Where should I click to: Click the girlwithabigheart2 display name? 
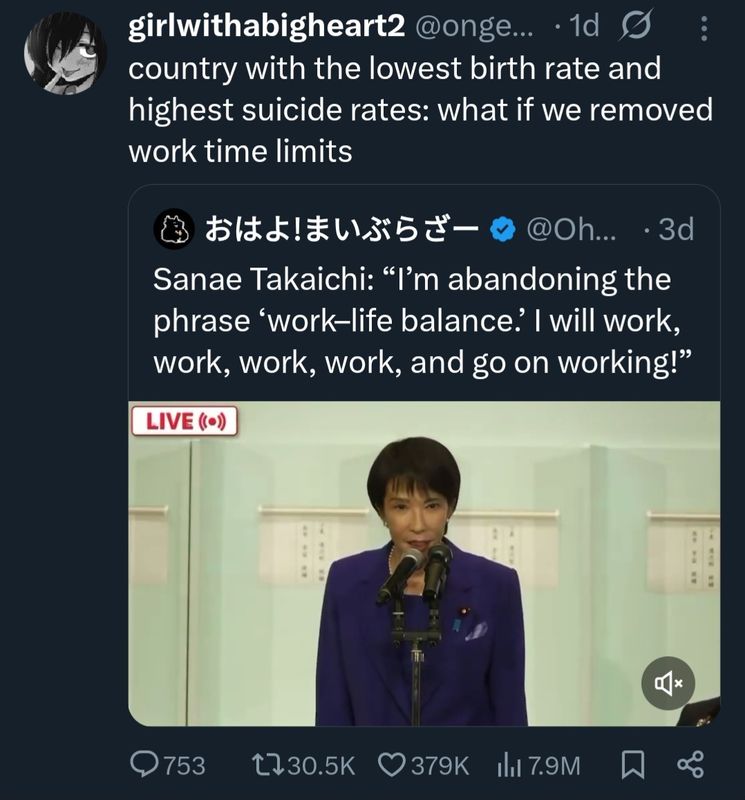264,28
